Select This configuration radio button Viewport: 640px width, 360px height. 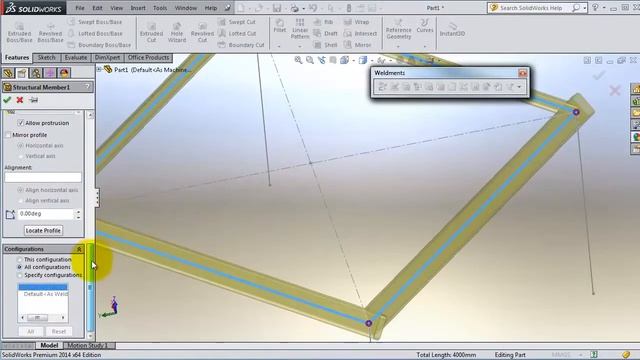19,260
